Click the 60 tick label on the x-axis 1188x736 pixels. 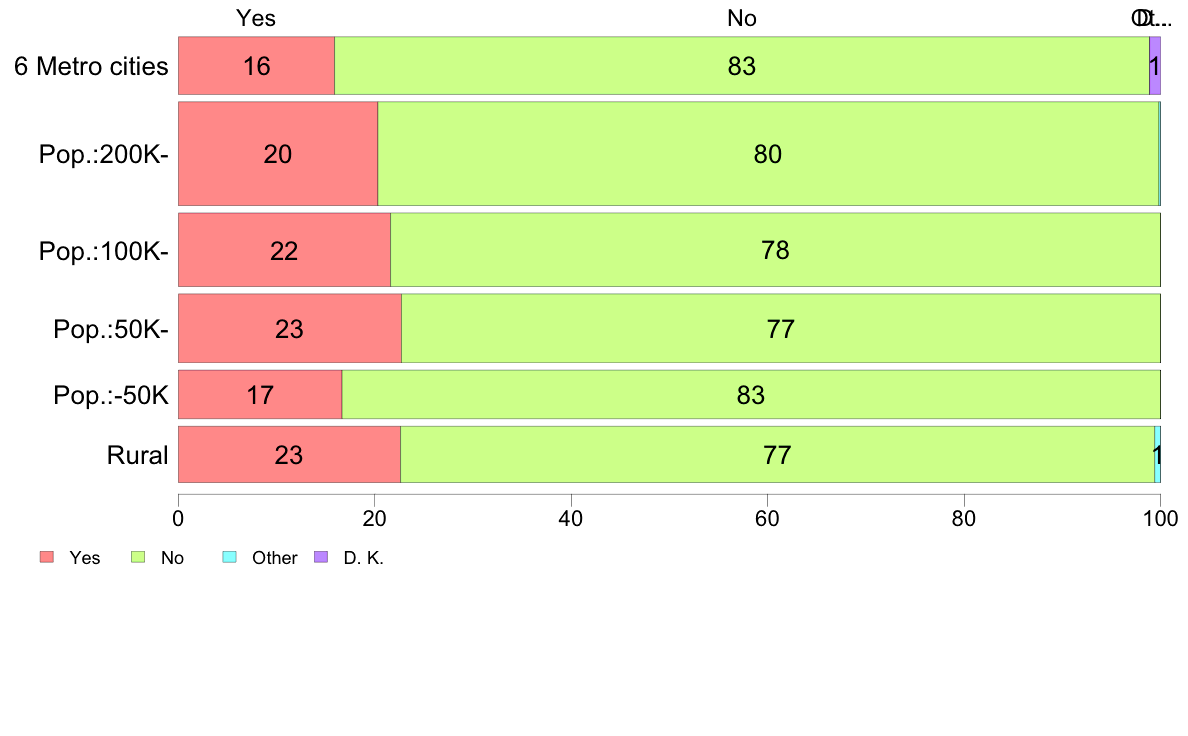768,518
